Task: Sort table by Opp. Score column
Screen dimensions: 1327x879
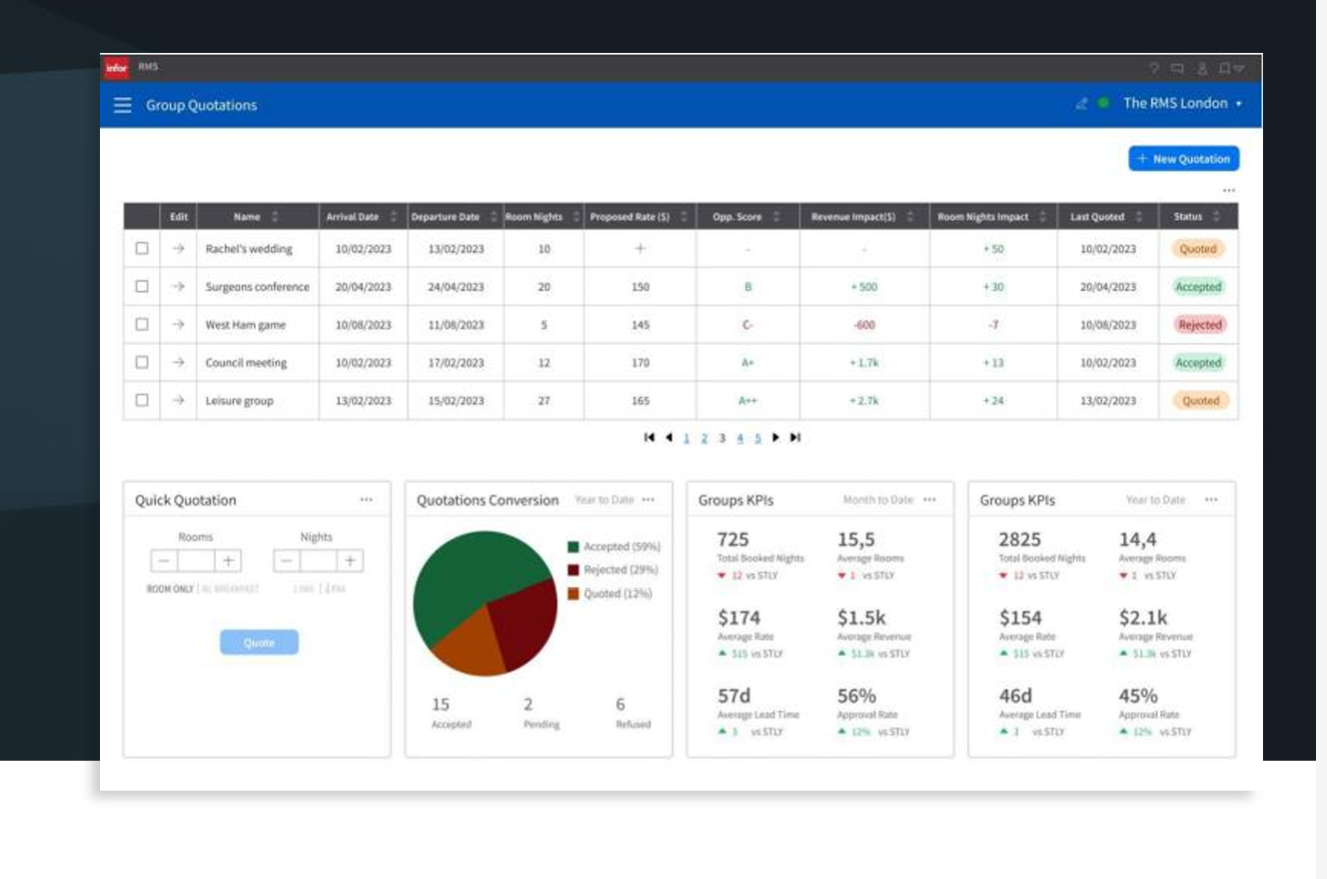Action: click(778, 217)
